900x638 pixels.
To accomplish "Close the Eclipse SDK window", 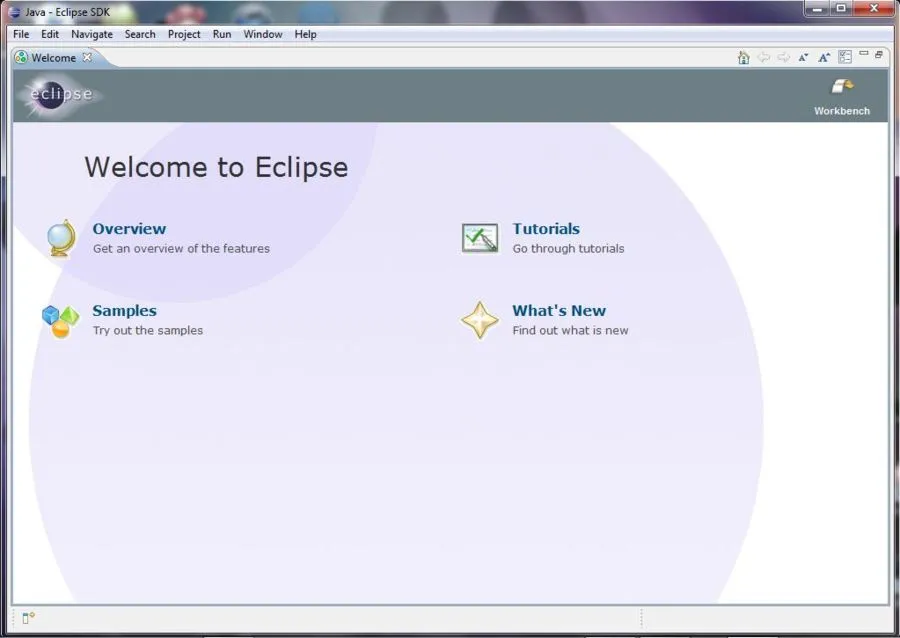I will pos(874,9).
